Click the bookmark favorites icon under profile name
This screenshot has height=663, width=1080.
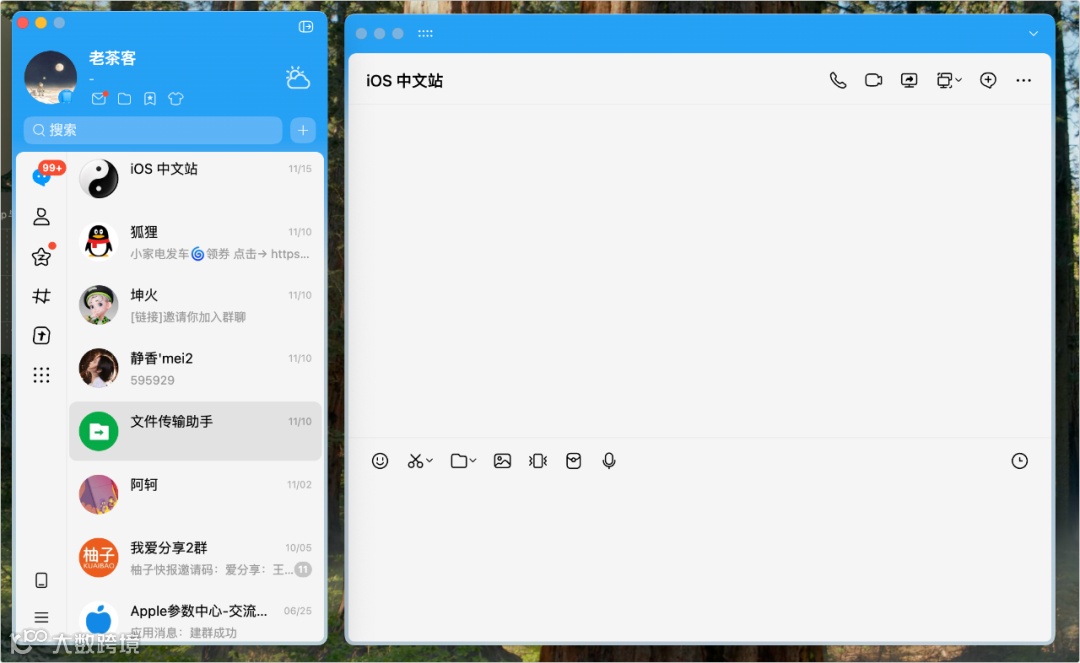(x=150, y=99)
